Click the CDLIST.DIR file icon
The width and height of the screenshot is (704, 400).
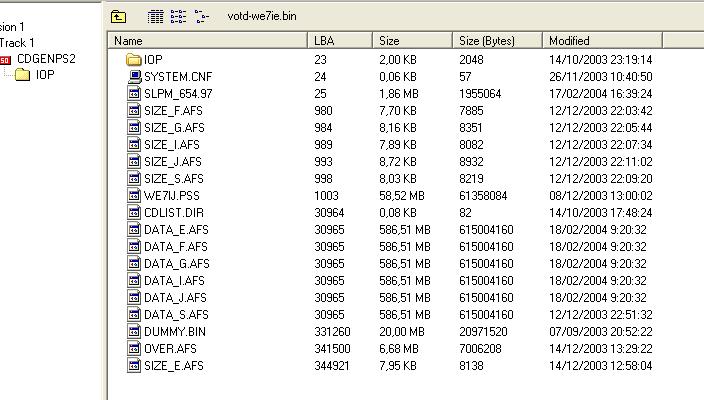[x=134, y=212]
